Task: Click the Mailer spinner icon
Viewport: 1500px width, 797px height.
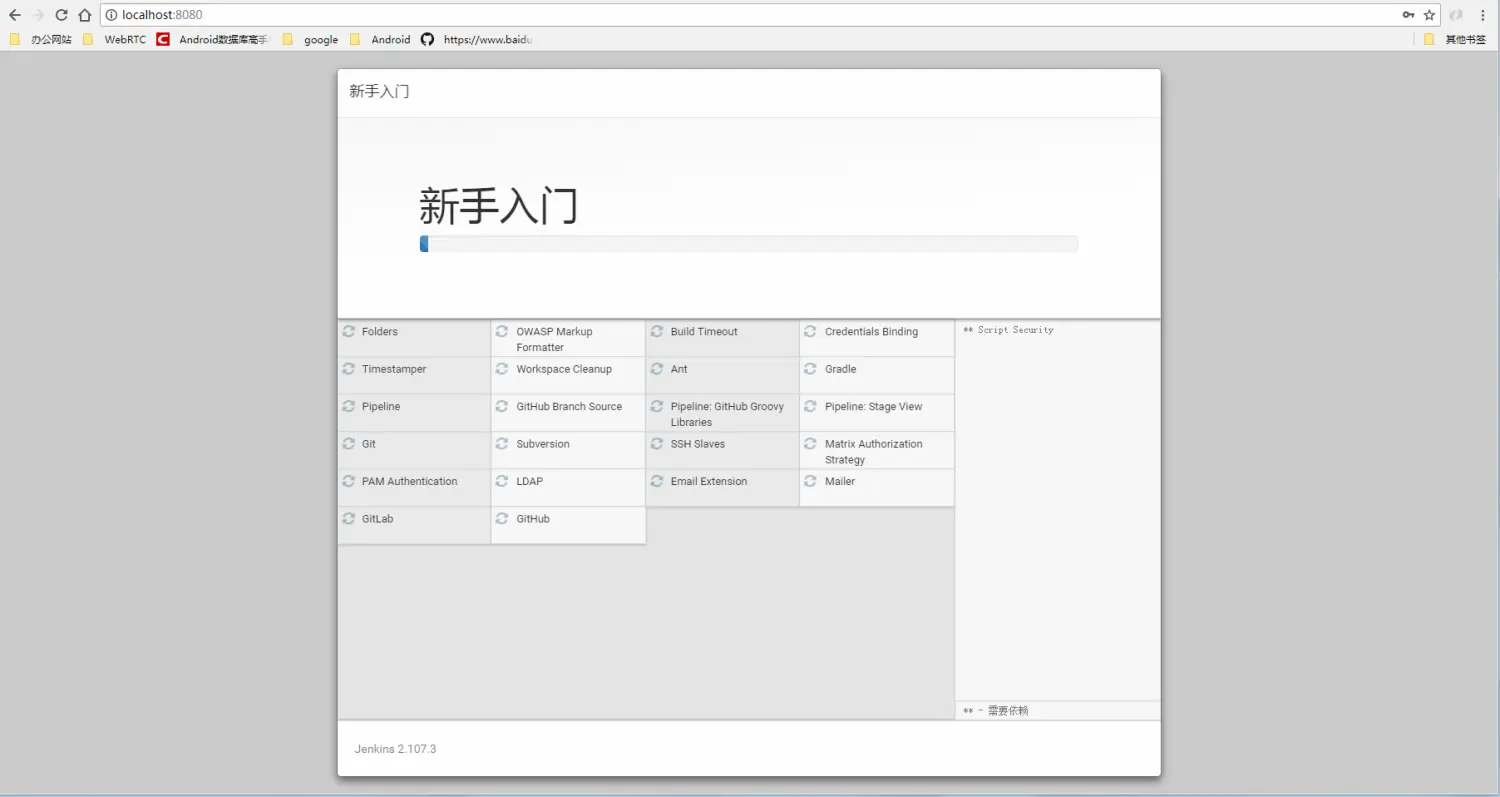Action: (811, 481)
